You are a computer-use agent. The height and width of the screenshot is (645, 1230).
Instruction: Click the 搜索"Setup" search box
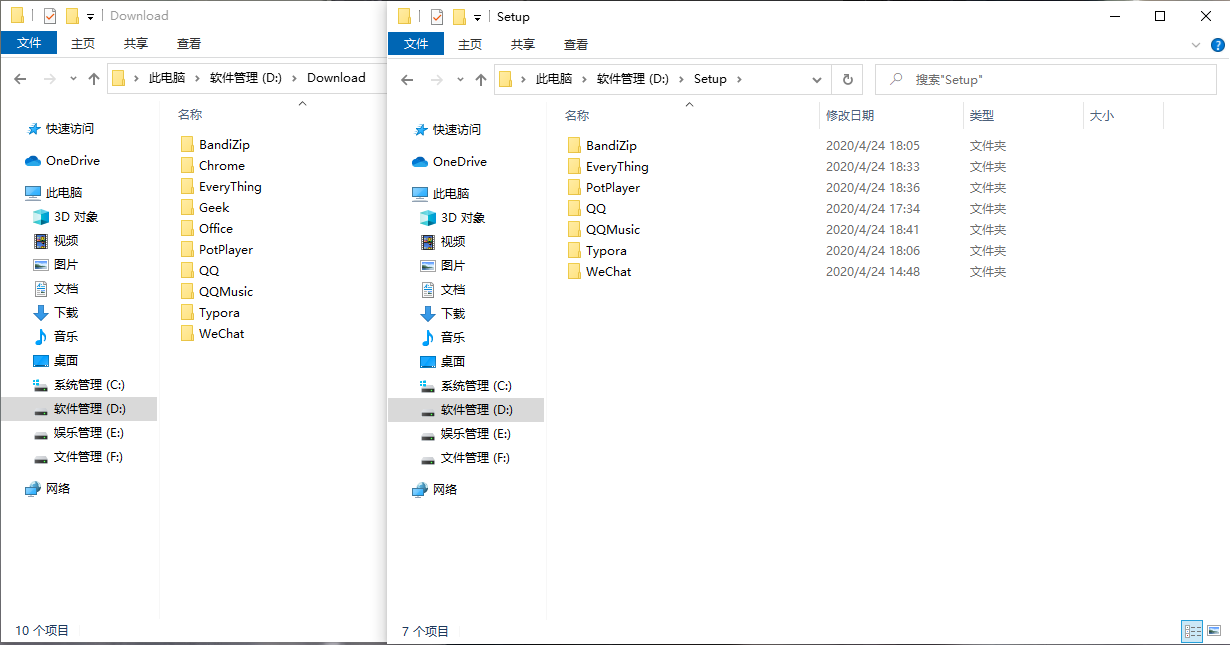pos(1046,79)
